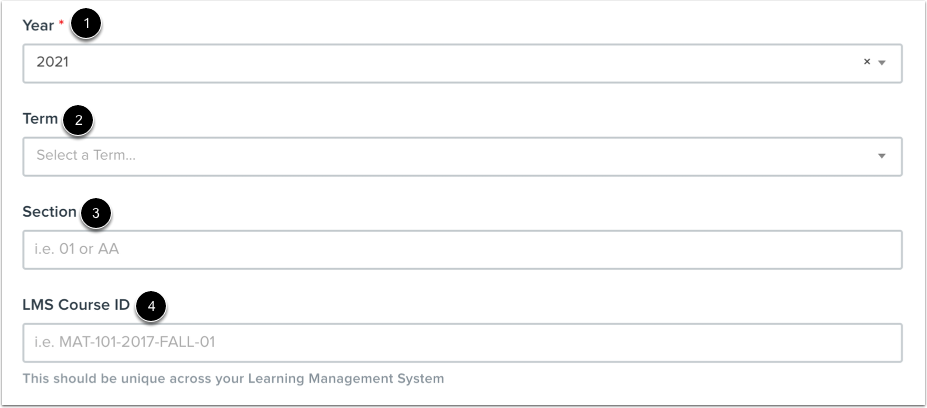Click badge 4 next to LMS Course ID
Image resolution: width=927 pixels, height=408 pixels.
(x=150, y=306)
